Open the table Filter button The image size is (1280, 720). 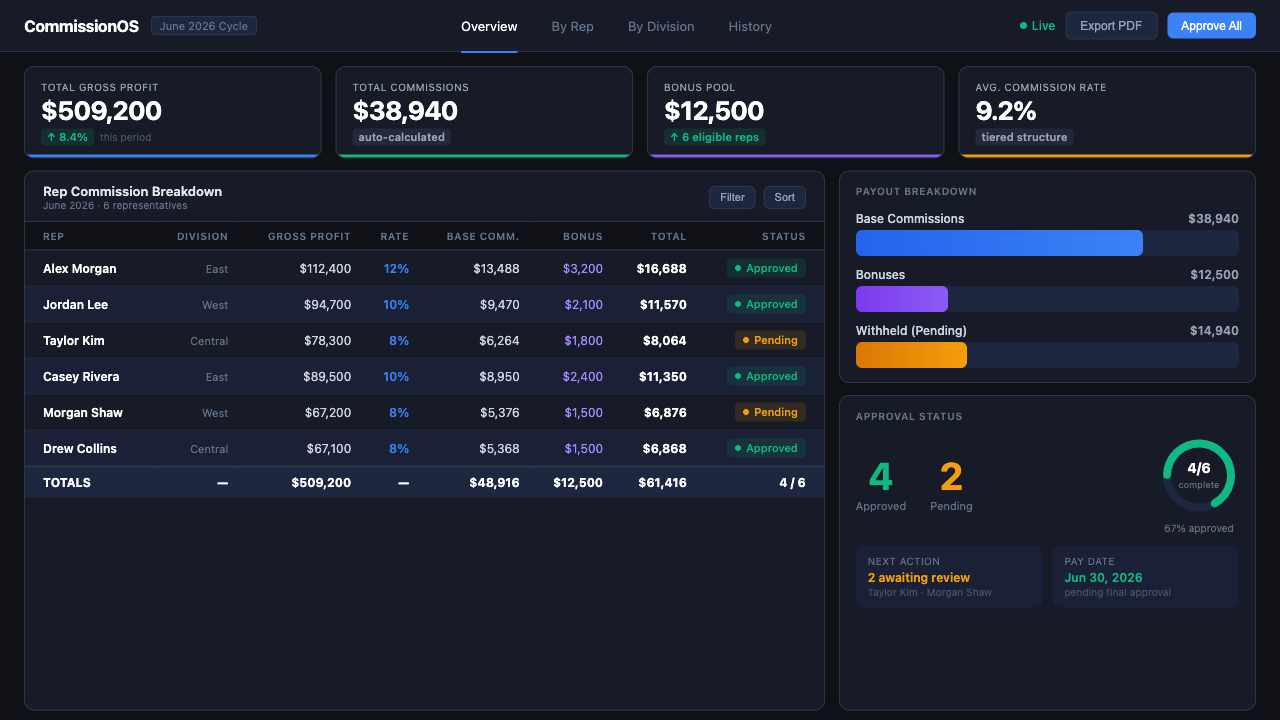732,197
